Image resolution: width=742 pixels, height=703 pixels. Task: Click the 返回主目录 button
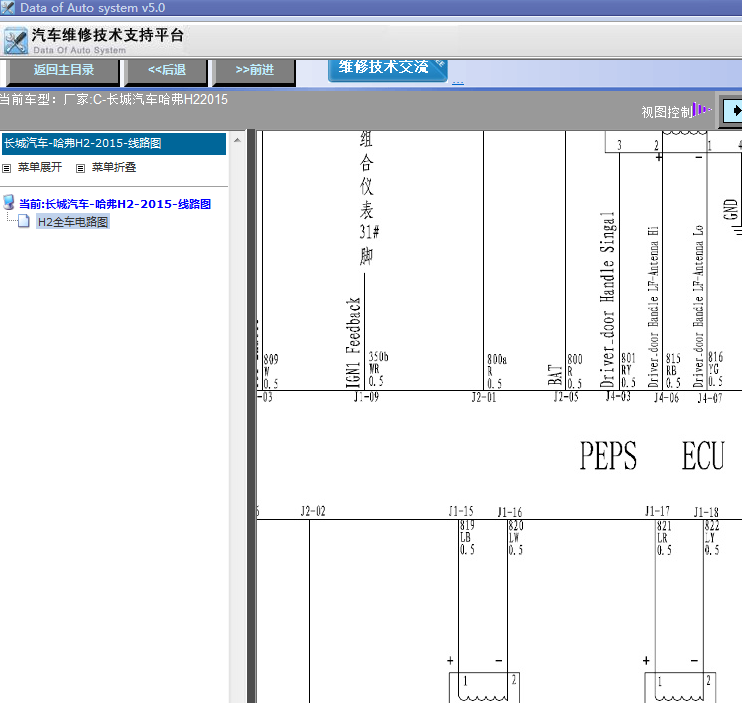64,70
